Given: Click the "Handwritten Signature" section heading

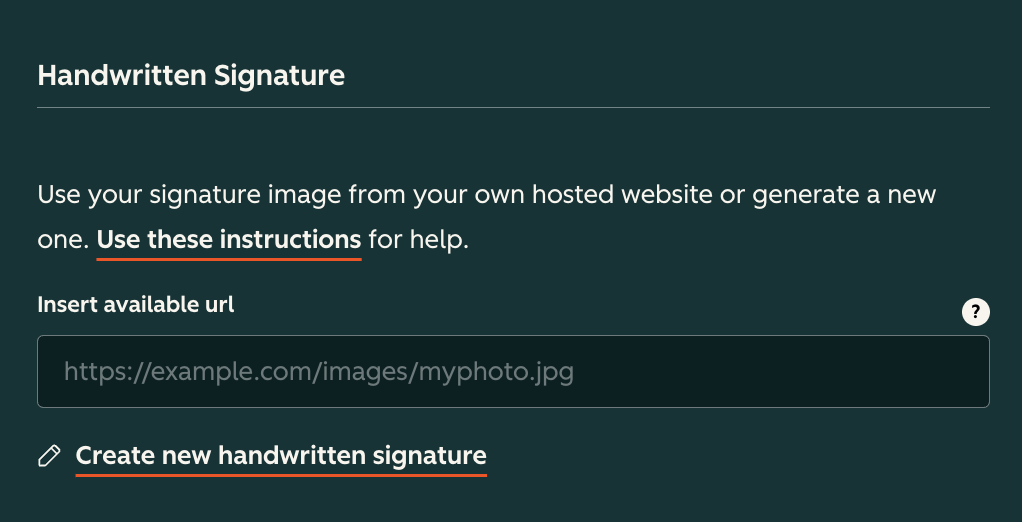Looking at the screenshot, I should tap(191, 76).
